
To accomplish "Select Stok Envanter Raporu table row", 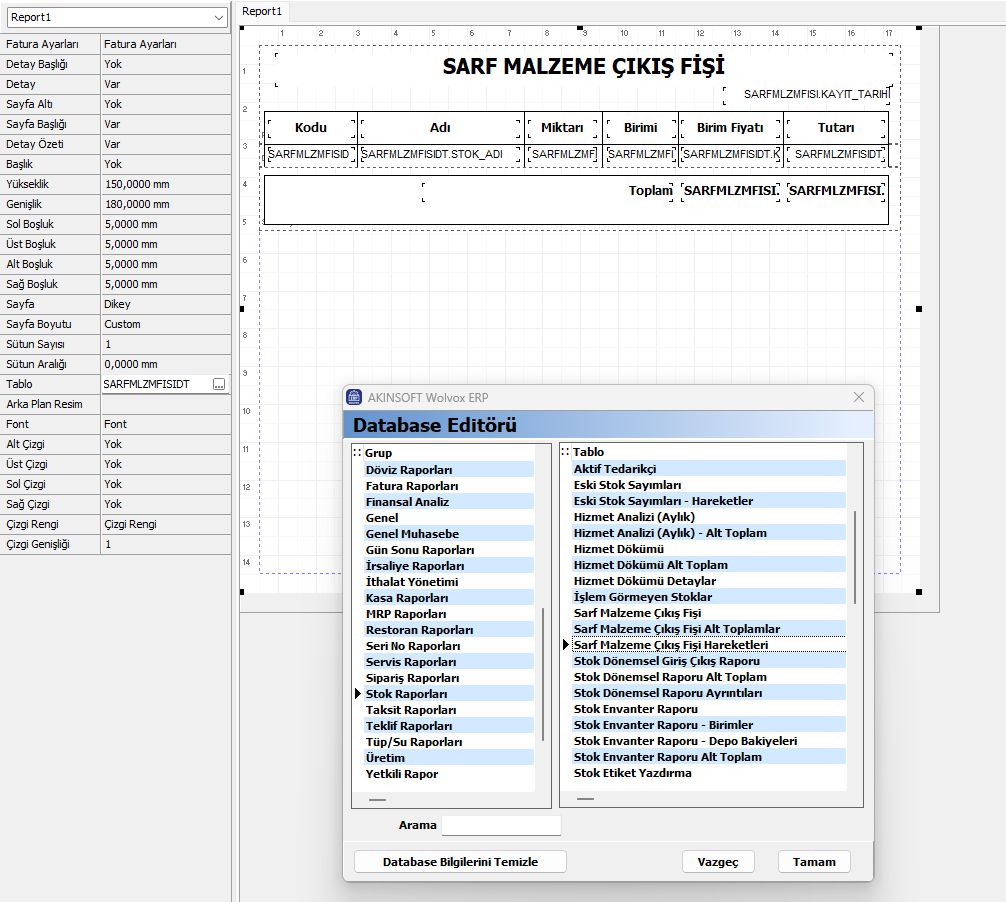I will [709, 709].
